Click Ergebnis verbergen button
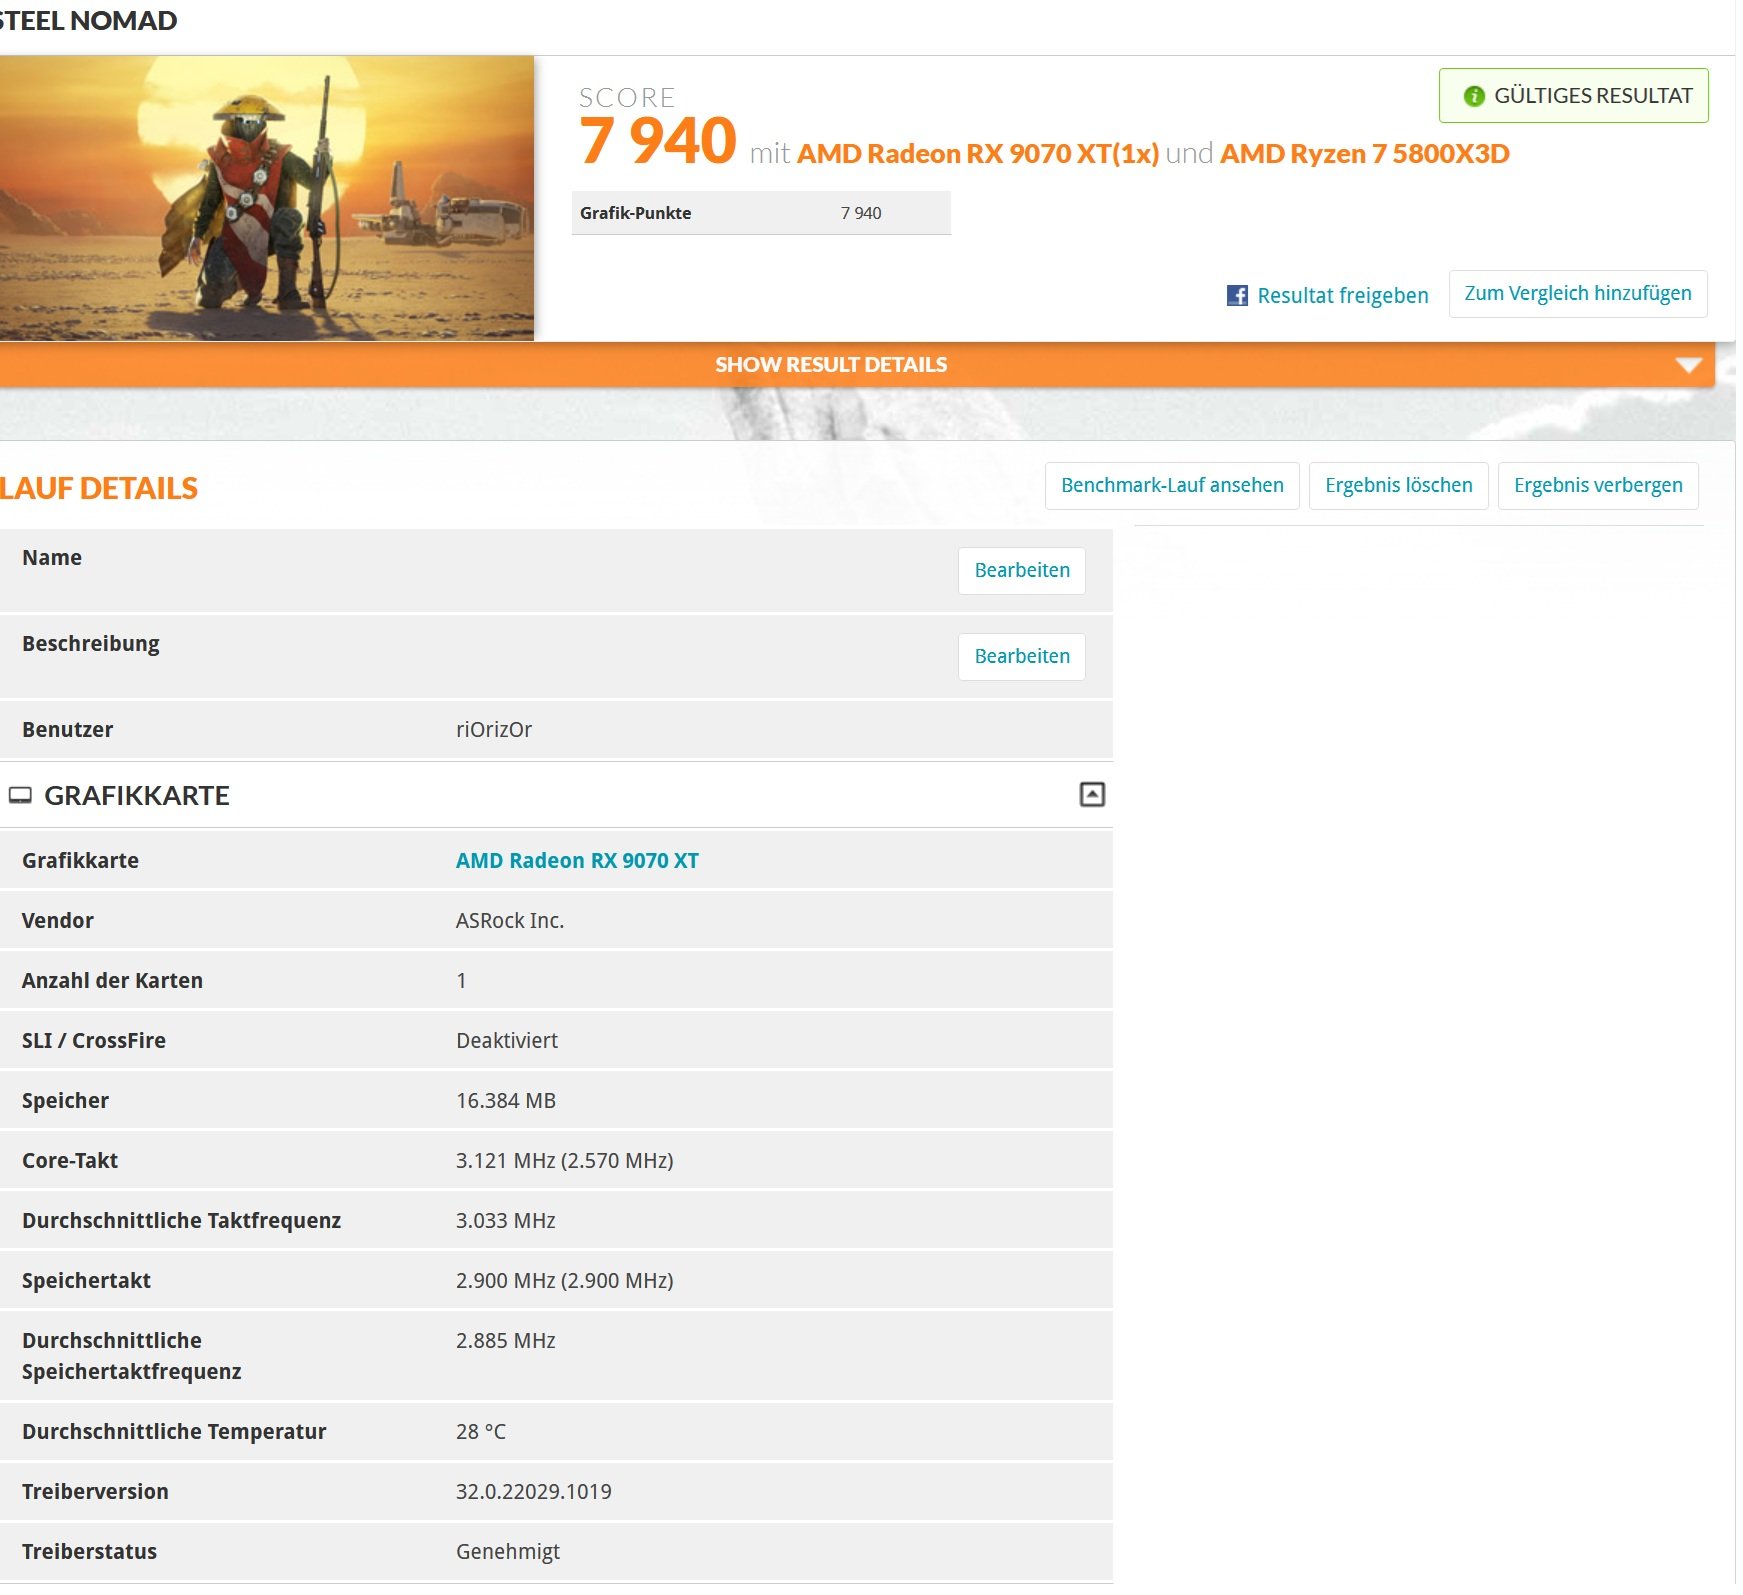1743x1595 pixels. 1597,485
